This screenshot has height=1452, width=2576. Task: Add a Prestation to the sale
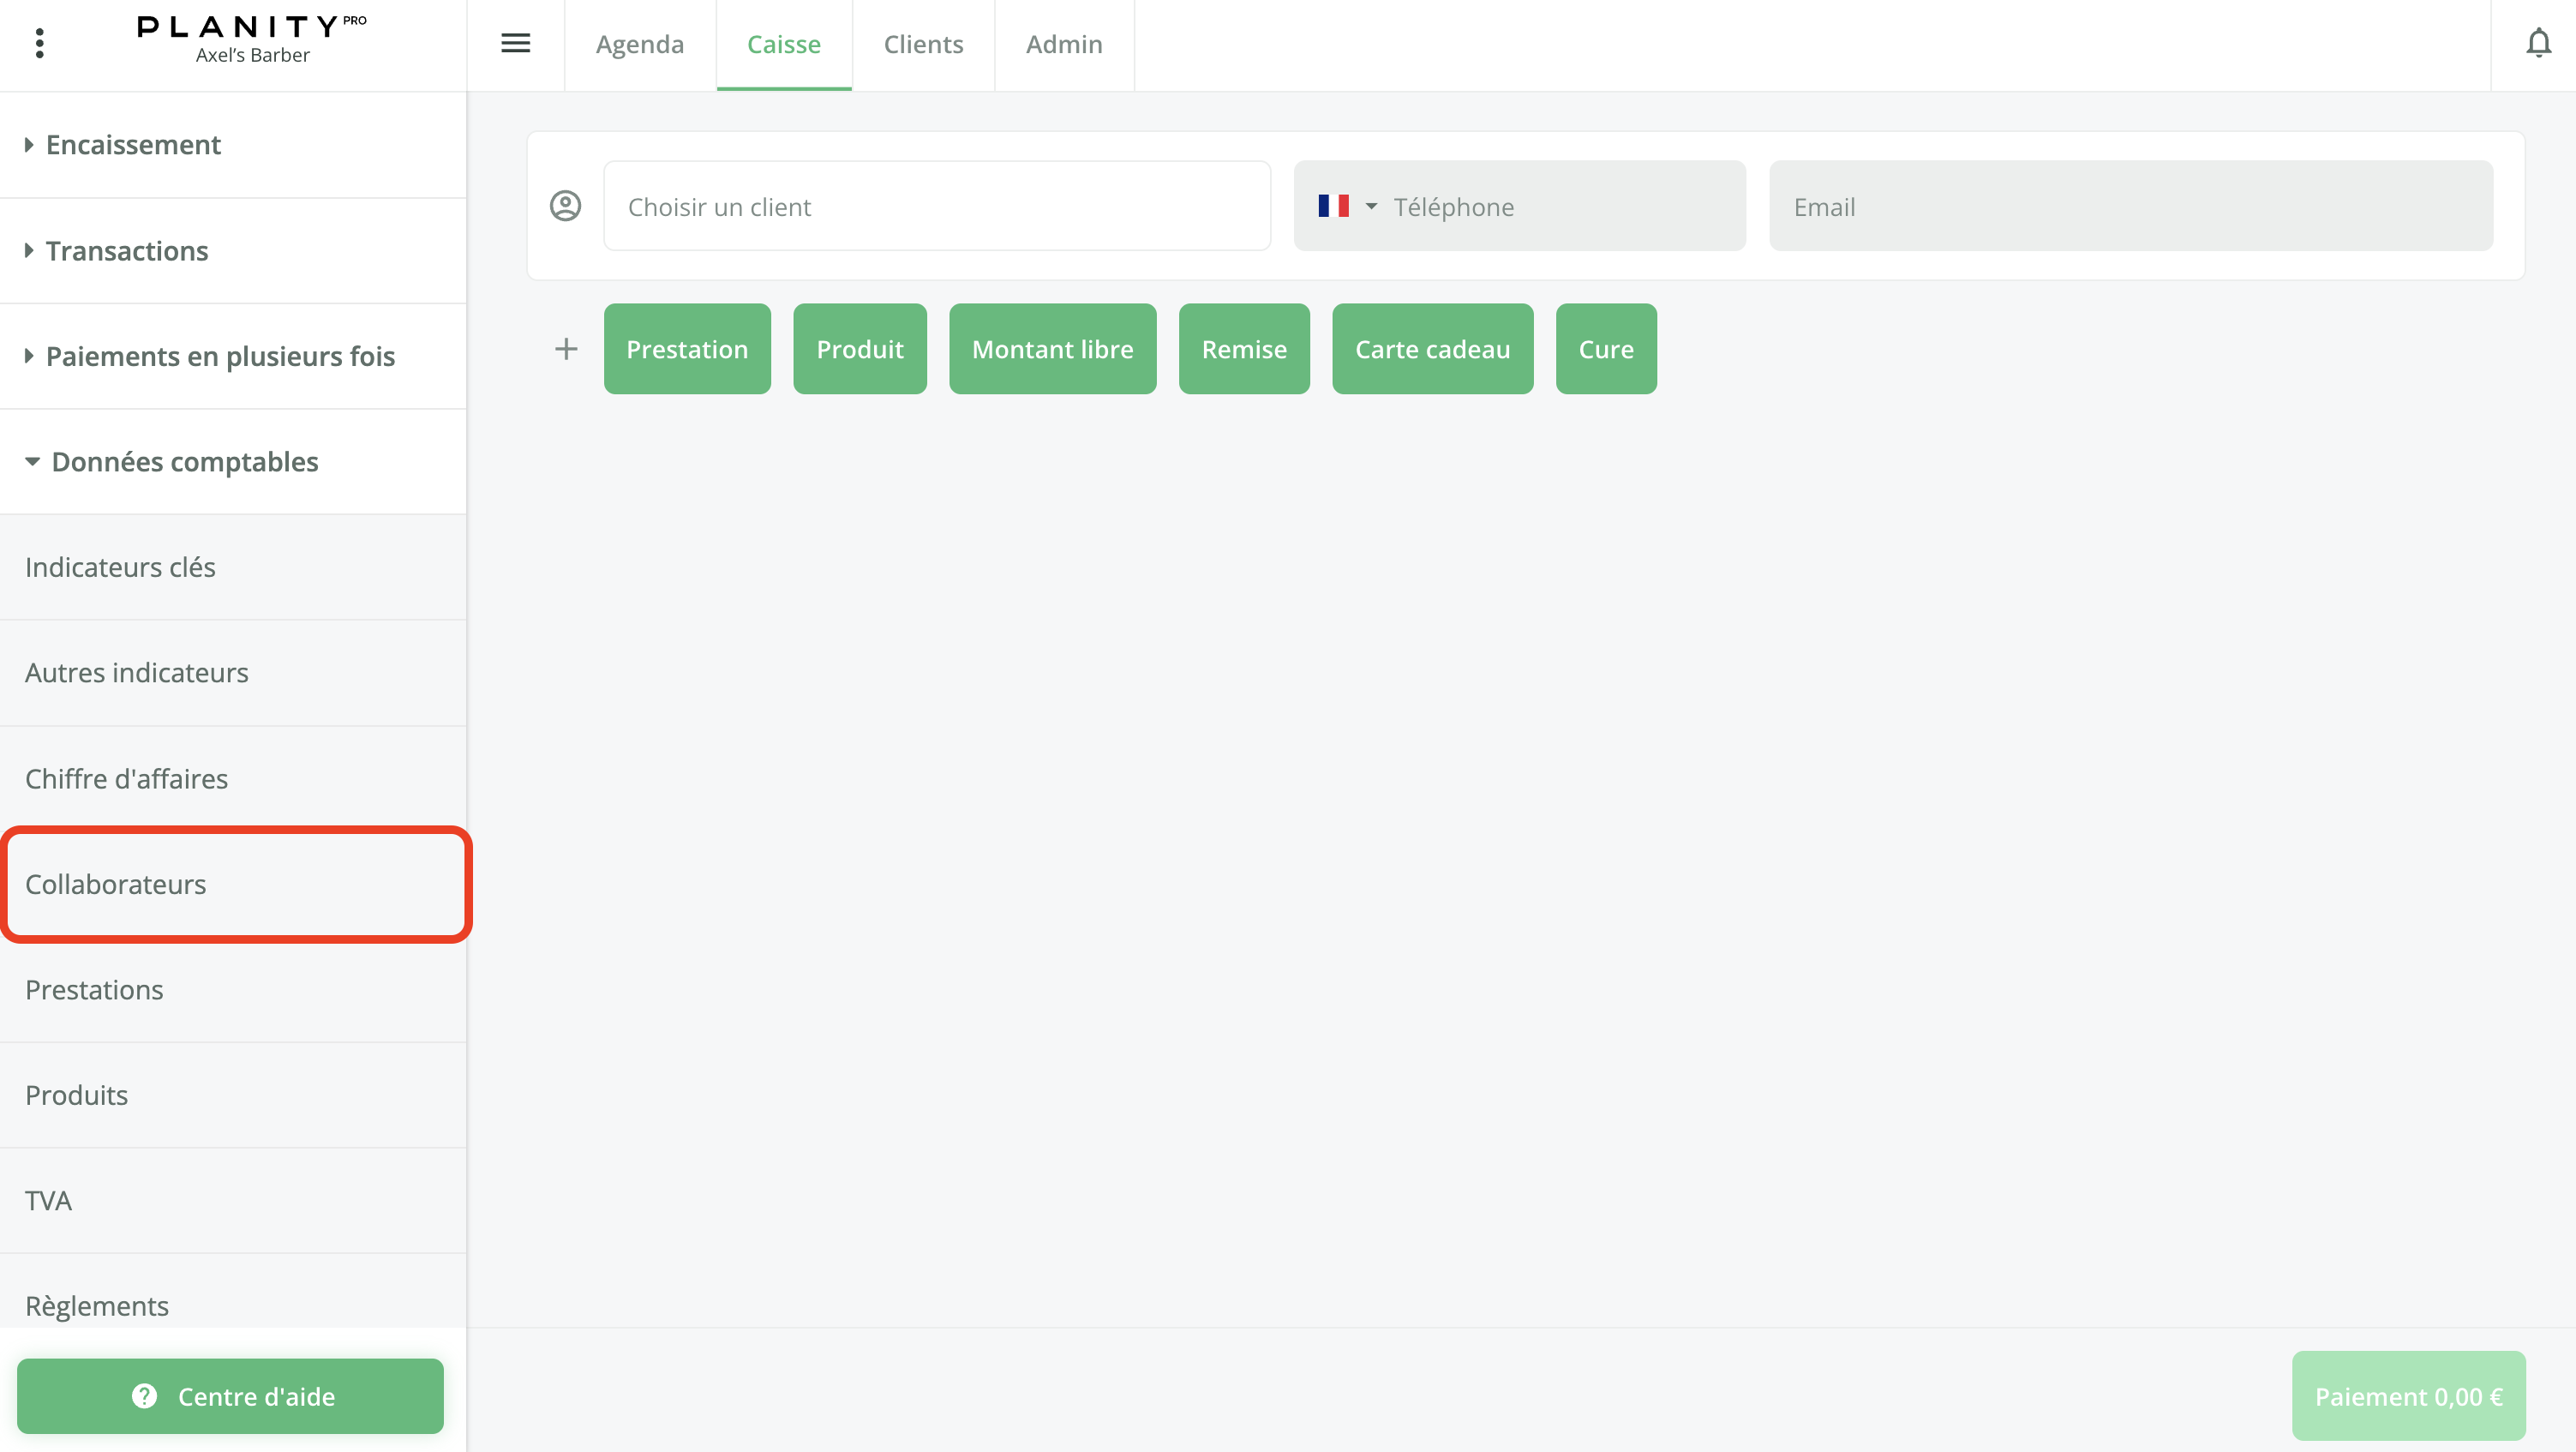click(x=687, y=349)
